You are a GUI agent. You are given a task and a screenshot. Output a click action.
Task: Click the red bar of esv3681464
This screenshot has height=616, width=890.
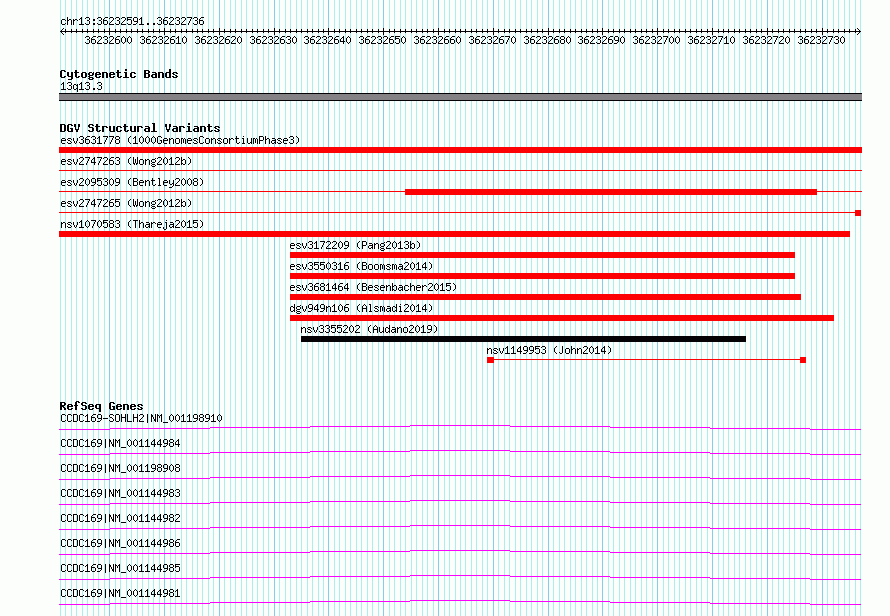545,297
